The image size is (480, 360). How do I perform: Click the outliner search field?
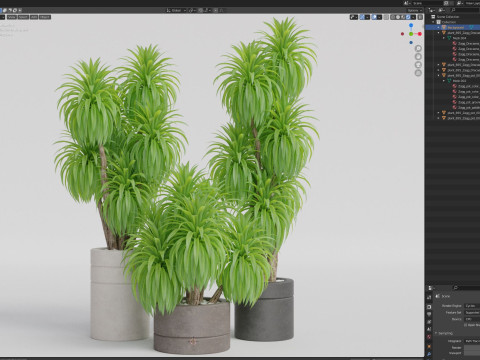[465, 10]
